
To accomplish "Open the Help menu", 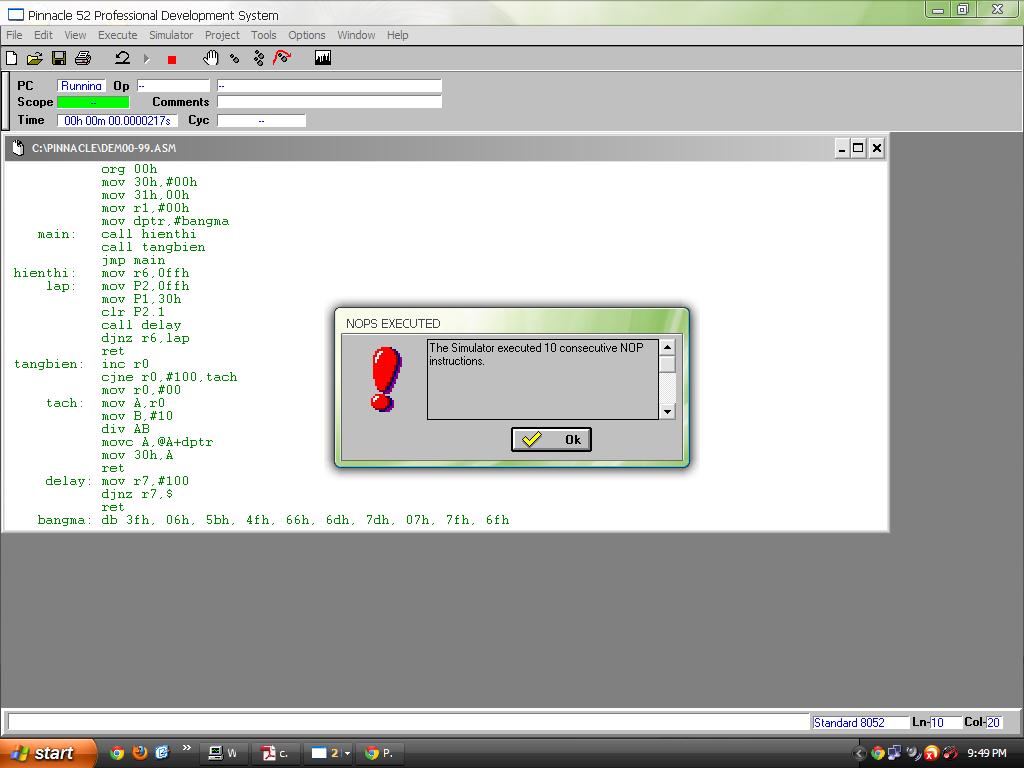I will click(x=397, y=35).
